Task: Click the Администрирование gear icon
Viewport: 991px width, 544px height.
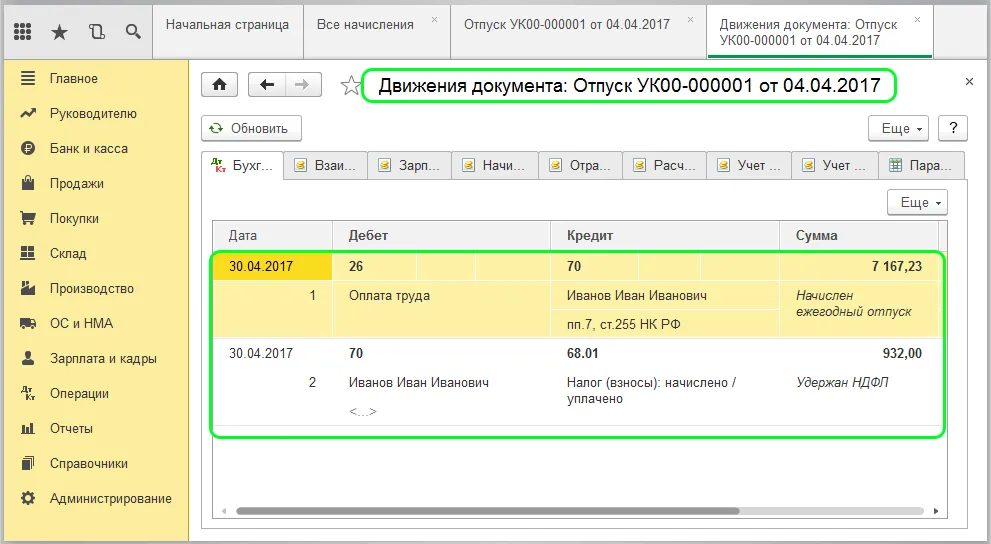Action: coord(28,499)
